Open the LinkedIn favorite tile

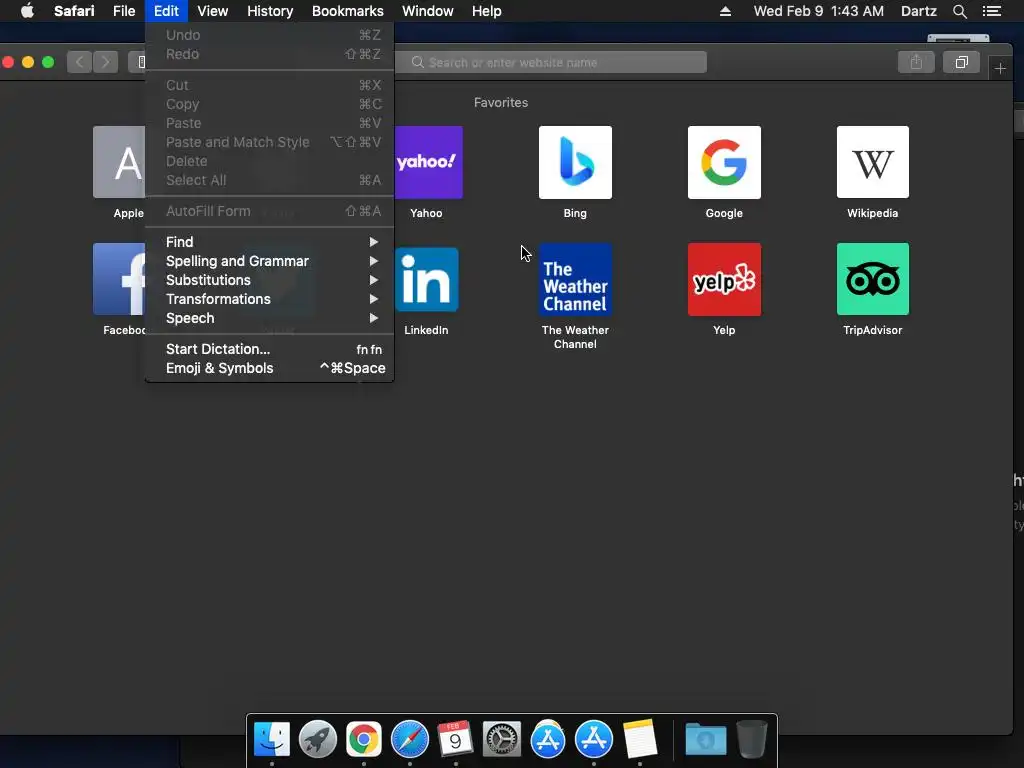point(427,280)
